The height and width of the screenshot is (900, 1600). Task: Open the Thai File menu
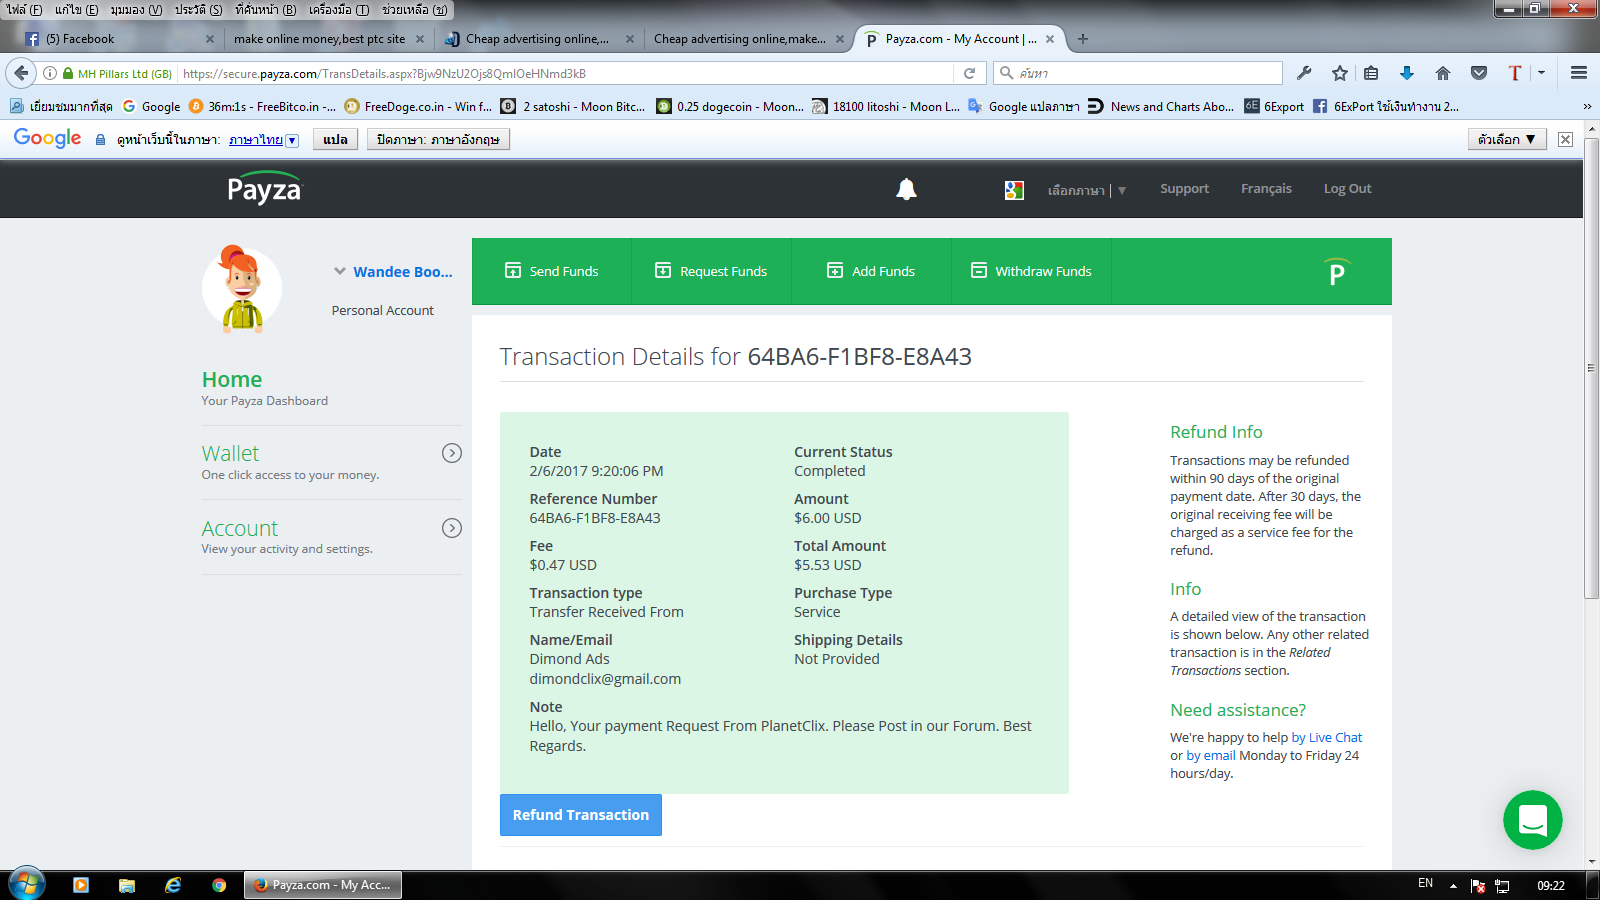(x=24, y=10)
